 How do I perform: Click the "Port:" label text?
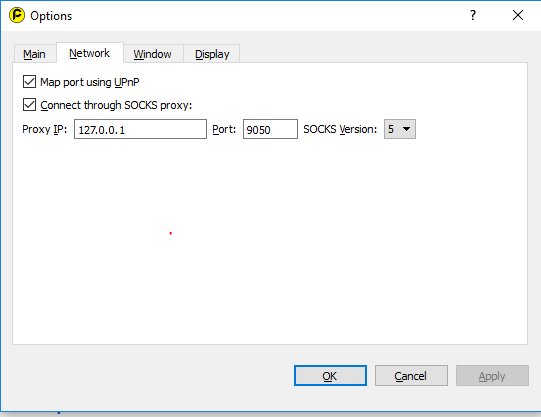224,129
